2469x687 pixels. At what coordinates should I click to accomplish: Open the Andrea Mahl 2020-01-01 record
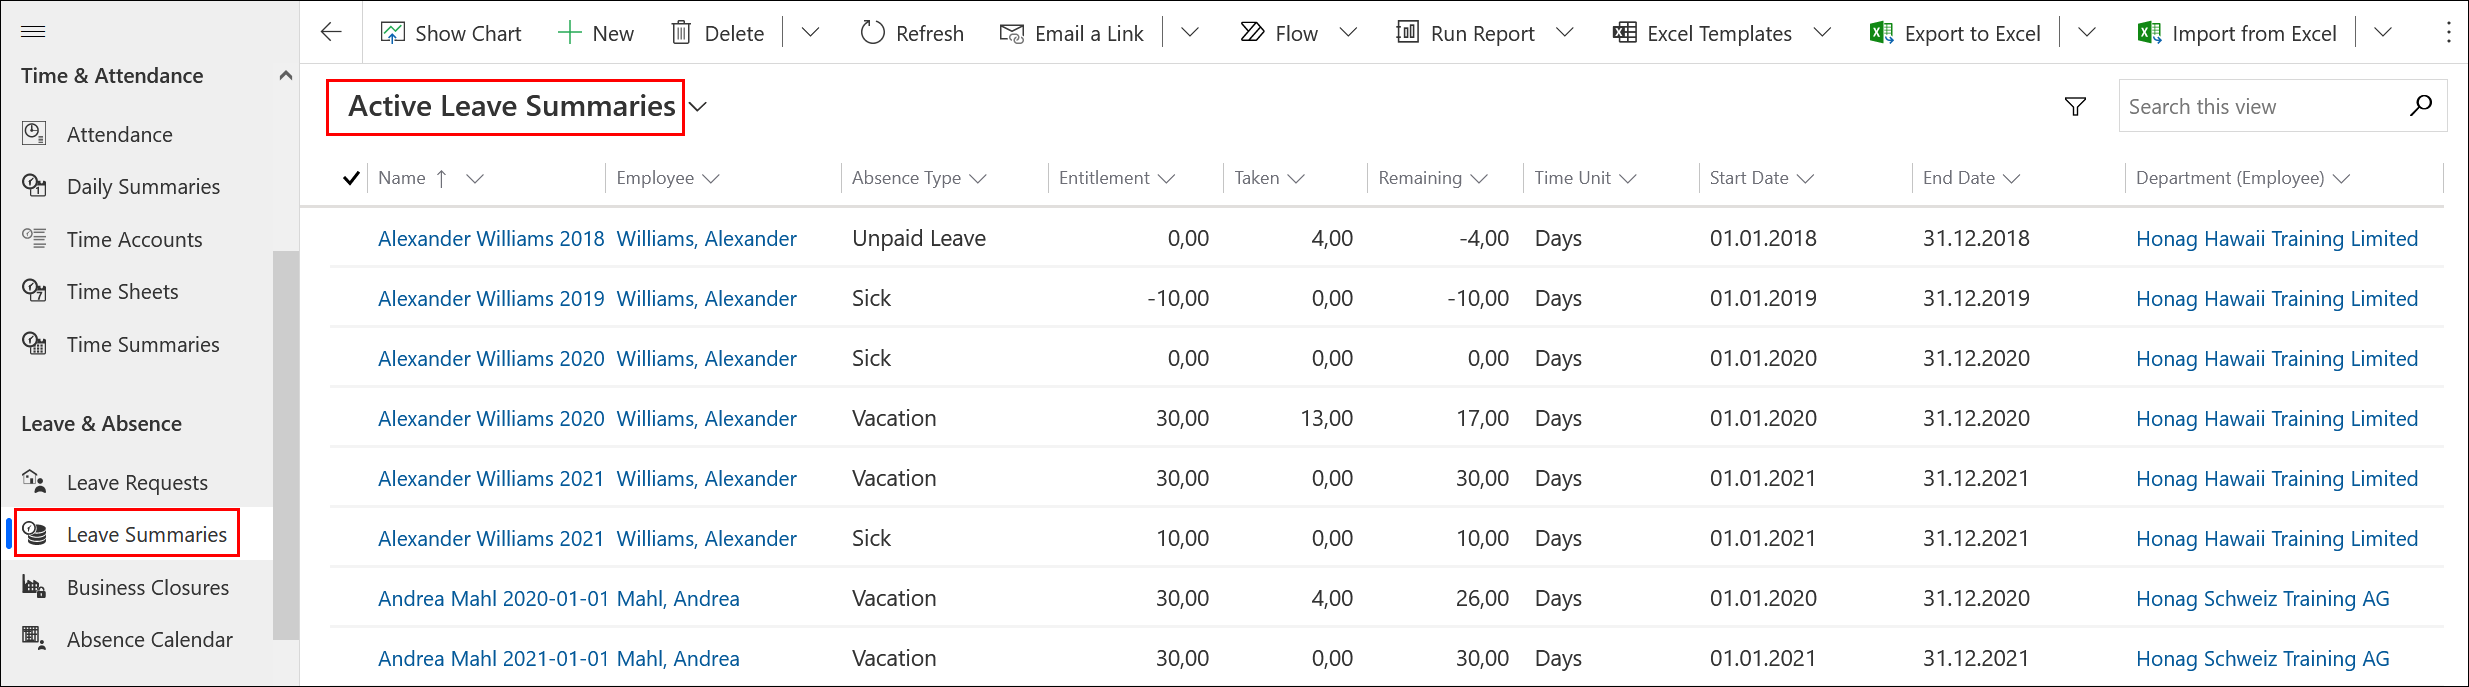pyautogui.click(x=493, y=598)
